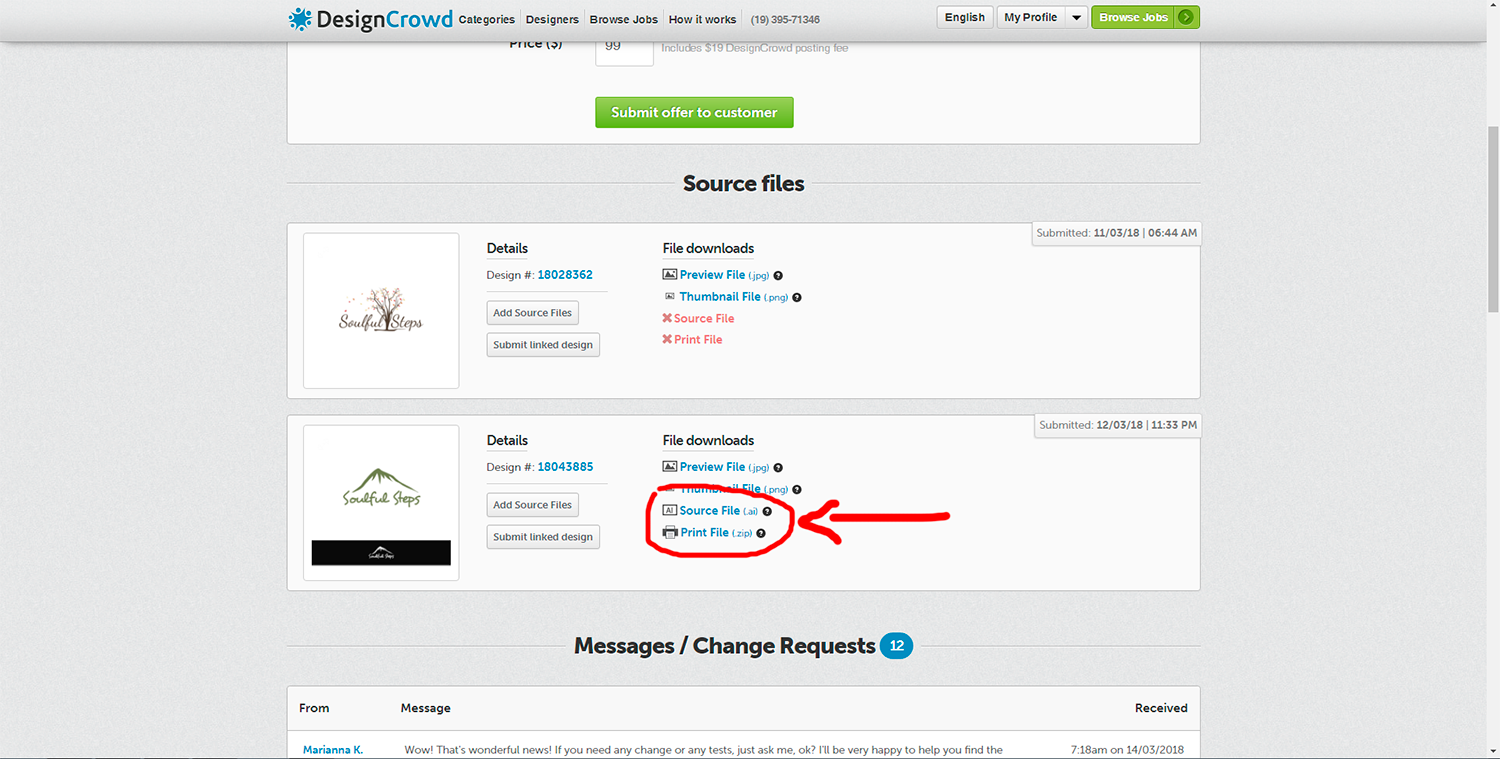Click the 'Message' column header
Screen dimensions: 1500x759
coord(426,708)
